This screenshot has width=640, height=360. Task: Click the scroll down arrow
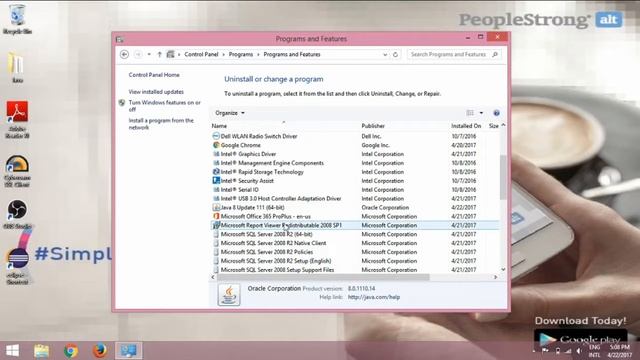[503, 269]
